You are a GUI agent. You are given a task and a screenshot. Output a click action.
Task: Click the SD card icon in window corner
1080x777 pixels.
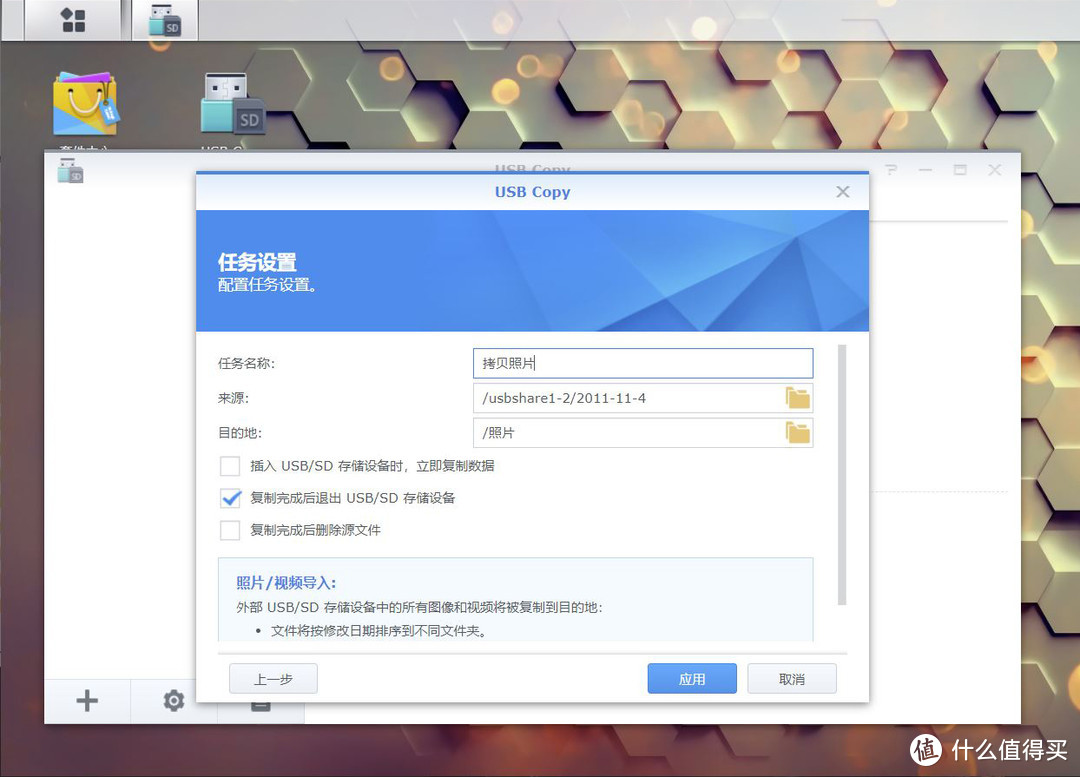pos(69,170)
